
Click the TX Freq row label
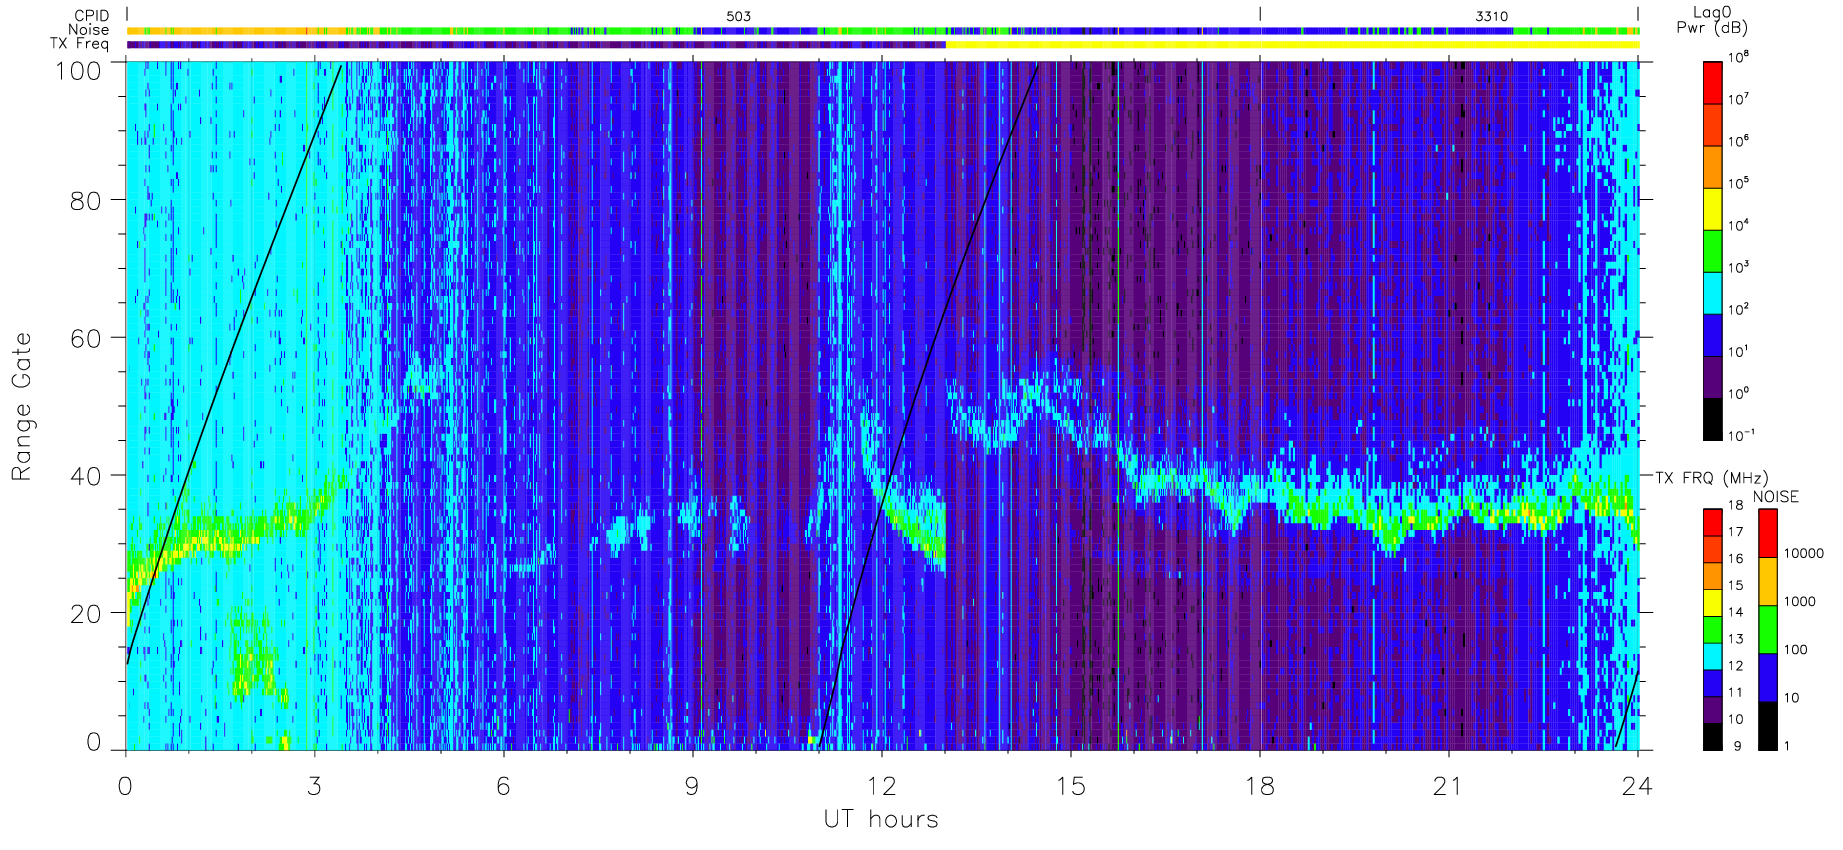pos(79,44)
